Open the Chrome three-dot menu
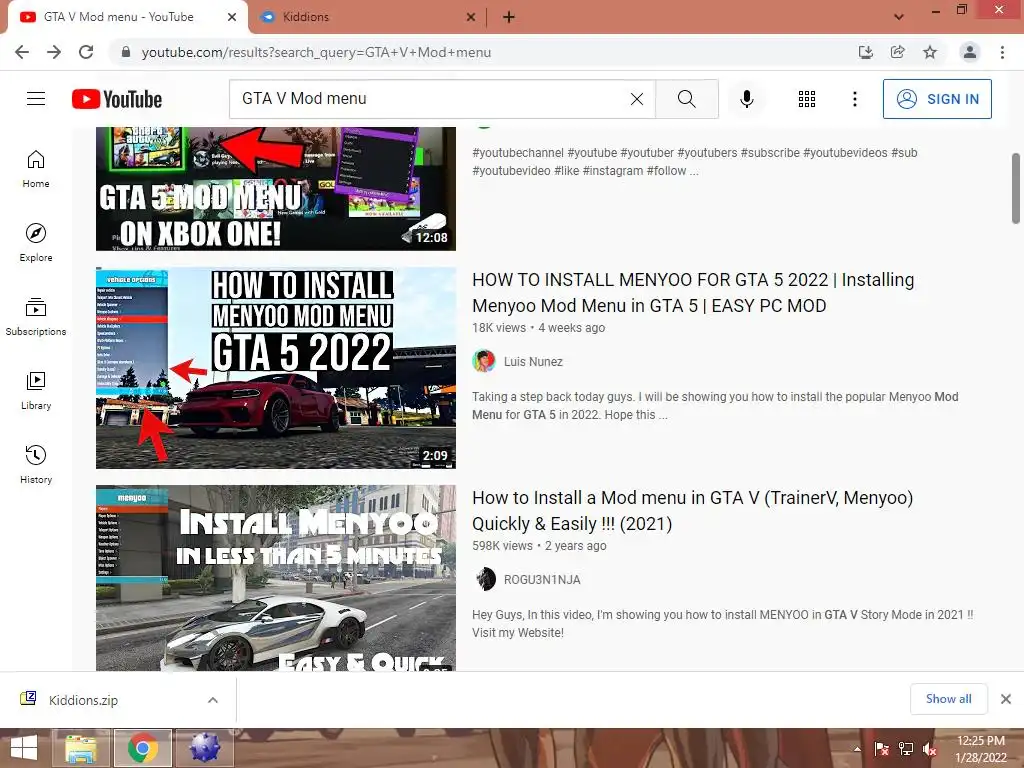 (x=1002, y=52)
